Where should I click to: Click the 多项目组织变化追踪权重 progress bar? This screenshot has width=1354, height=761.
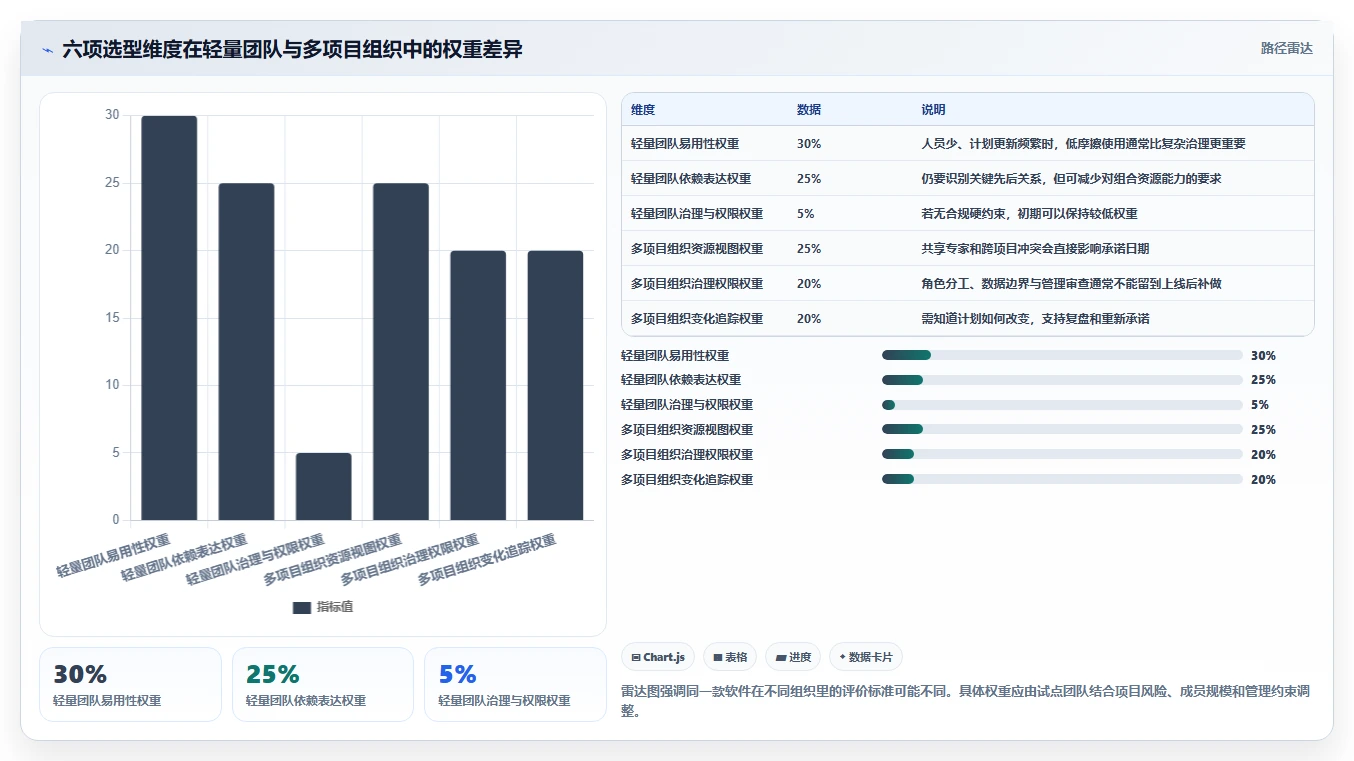1062,479
